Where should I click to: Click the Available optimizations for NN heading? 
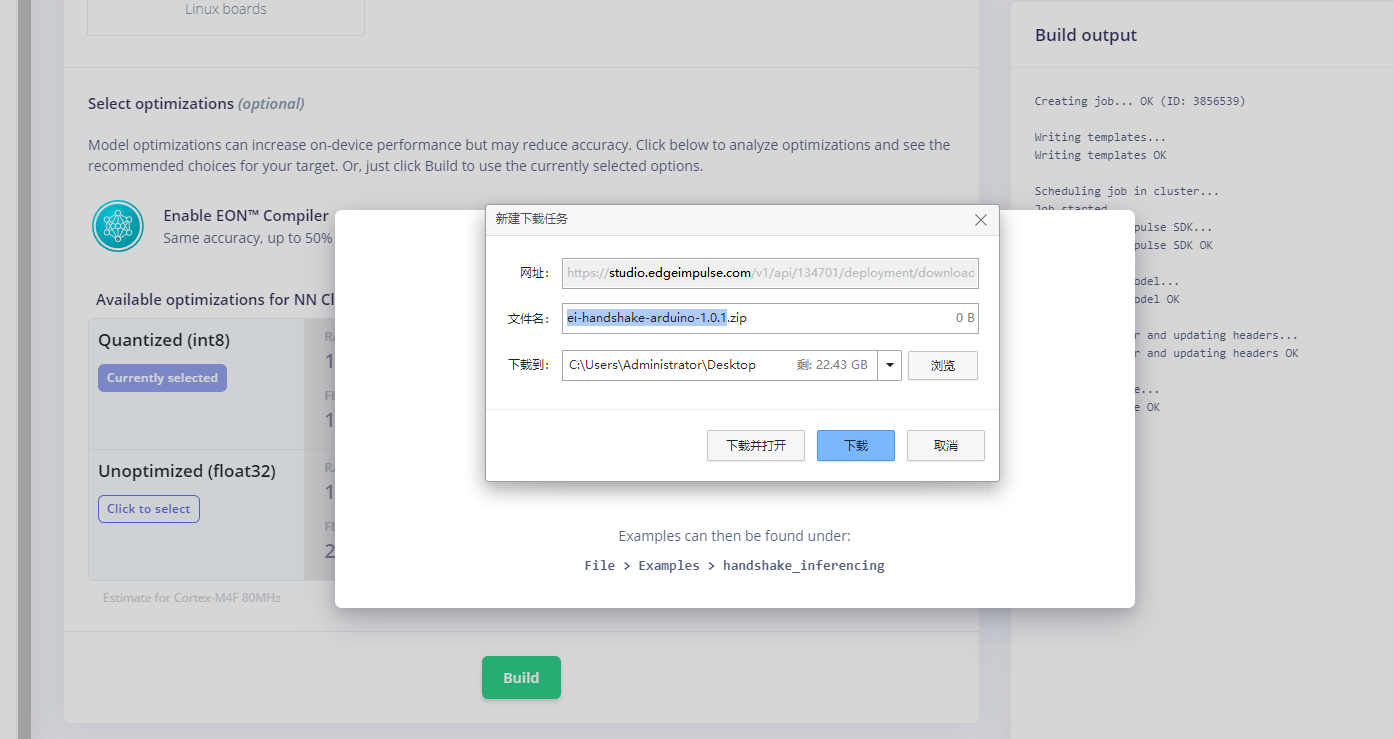[x=215, y=300]
